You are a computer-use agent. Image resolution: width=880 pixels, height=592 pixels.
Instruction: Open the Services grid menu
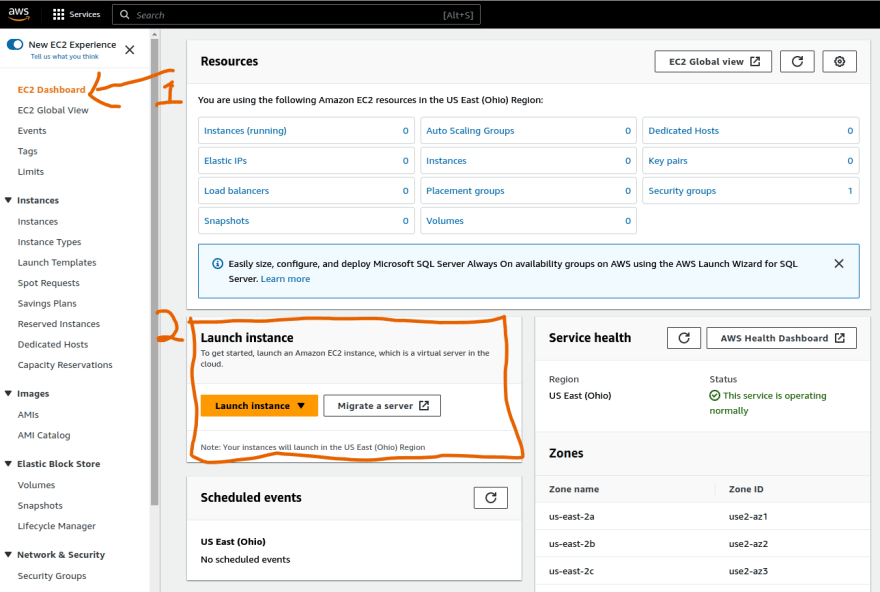click(x=76, y=15)
